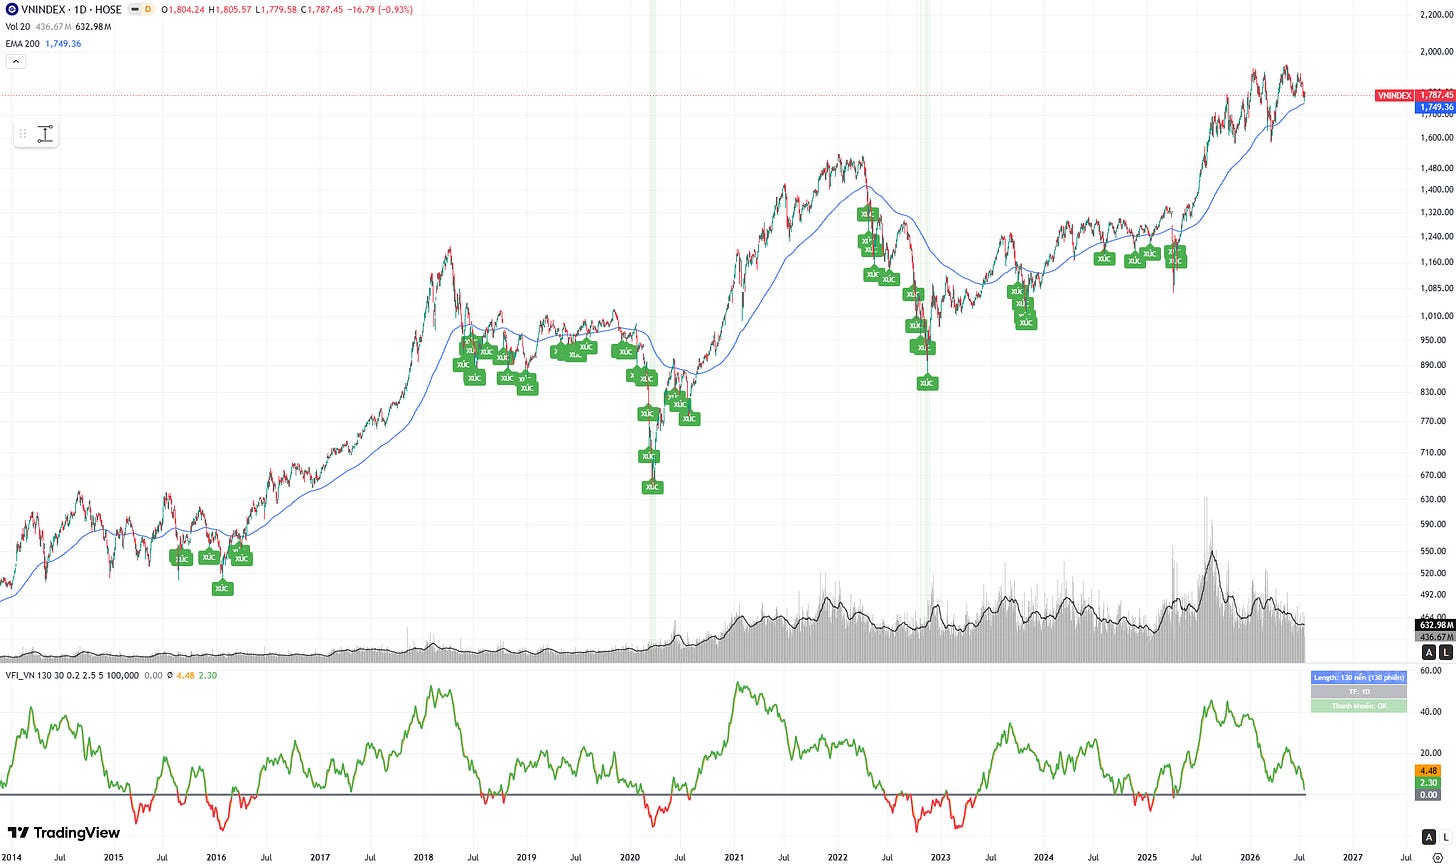Click the black 632.98M volume label on scale
Image resolution: width=1456 pixels, height=866 pixels.
click(x=1434, y=626)
